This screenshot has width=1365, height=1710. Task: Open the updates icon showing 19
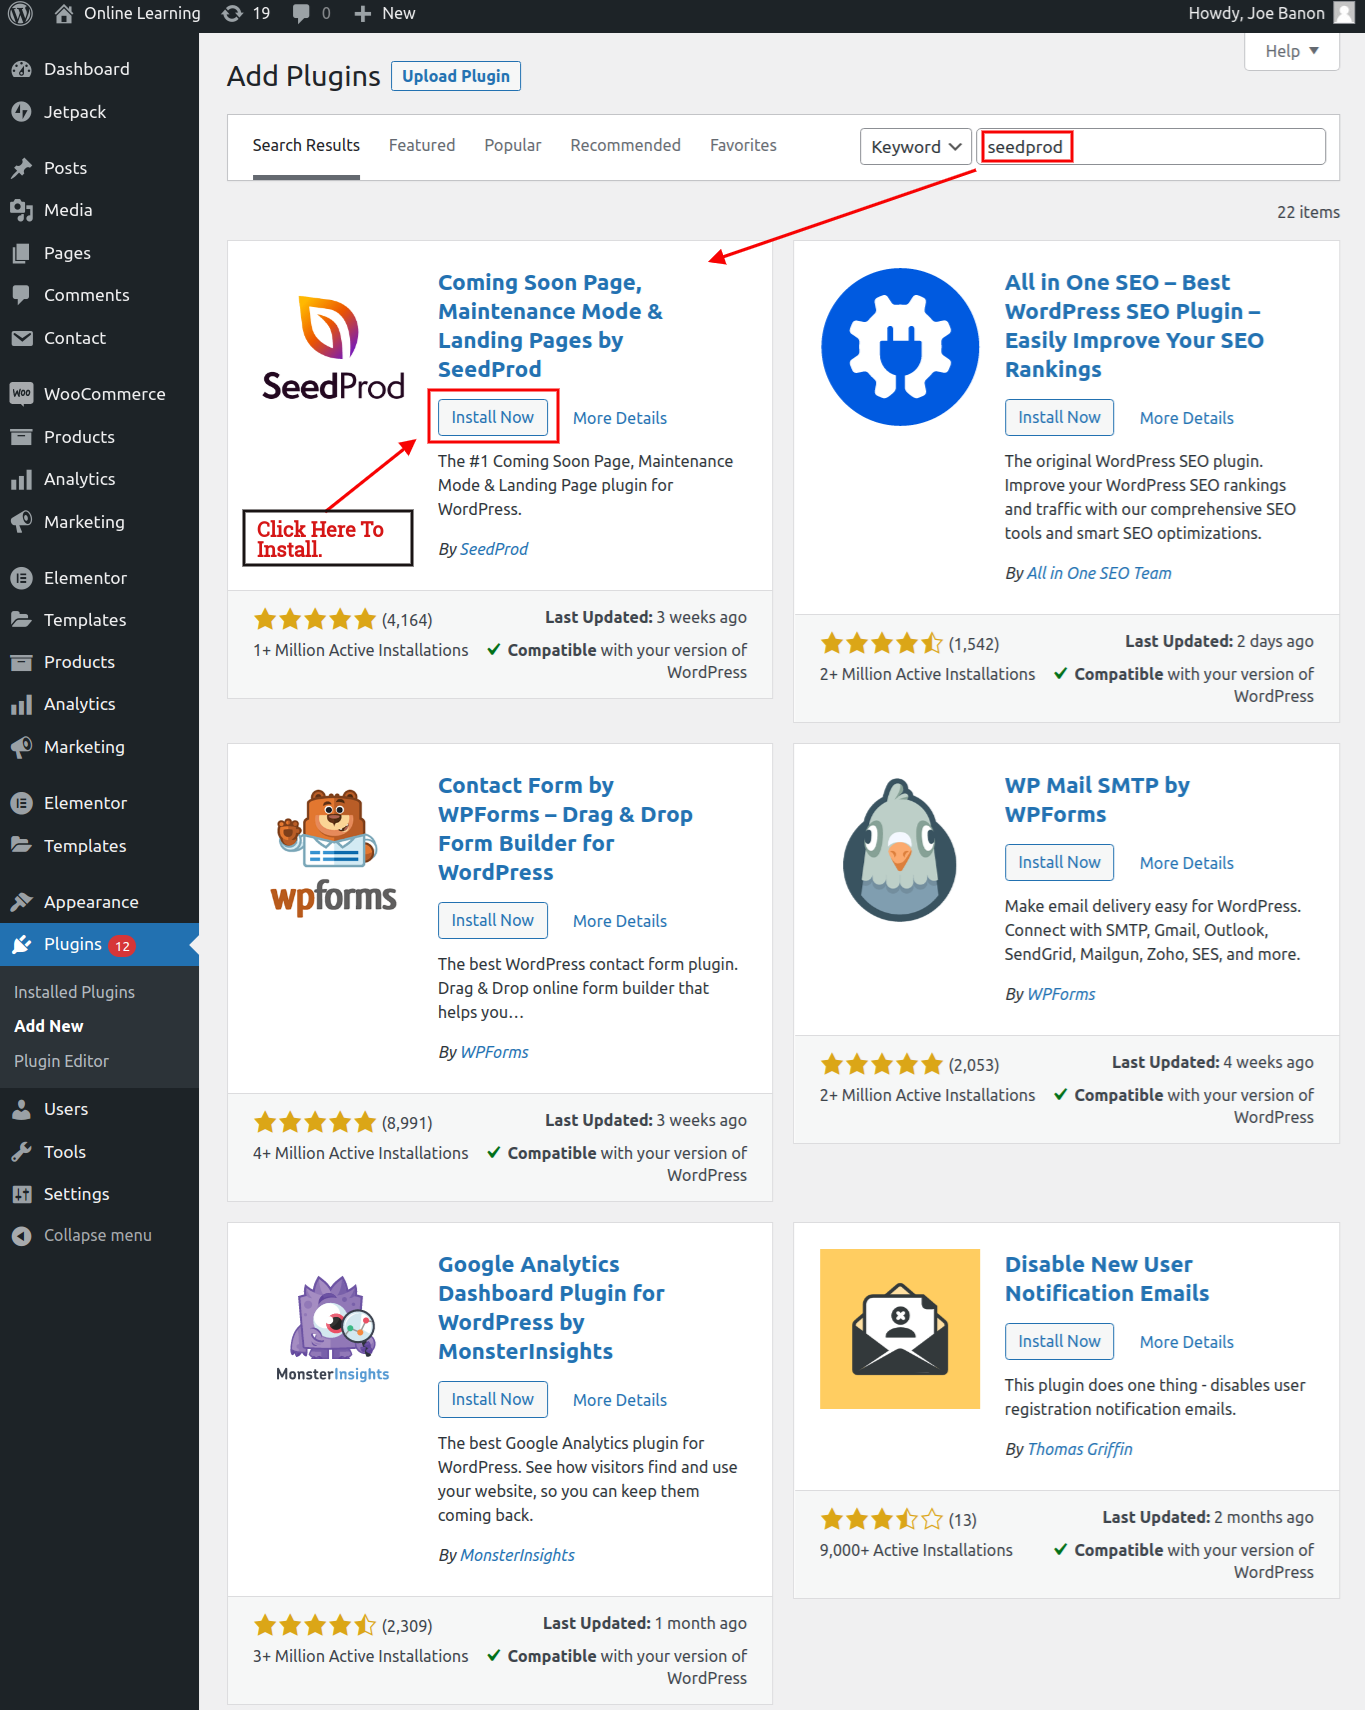(233, 14)
